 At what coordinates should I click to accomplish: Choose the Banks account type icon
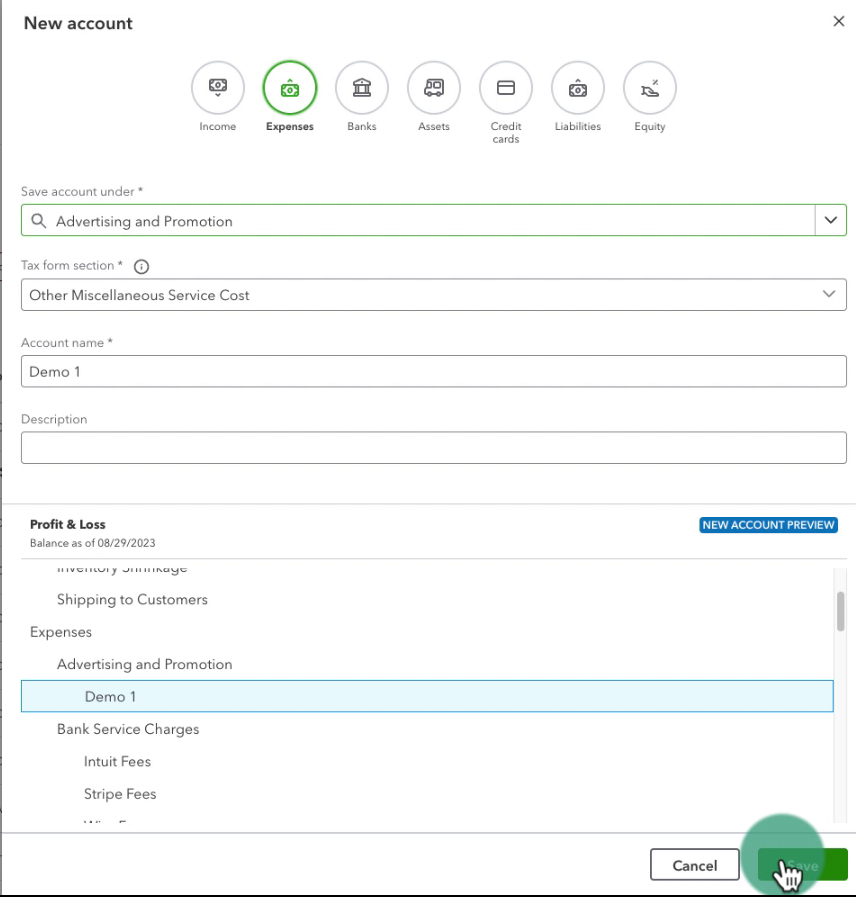click(x=362, y=88)
